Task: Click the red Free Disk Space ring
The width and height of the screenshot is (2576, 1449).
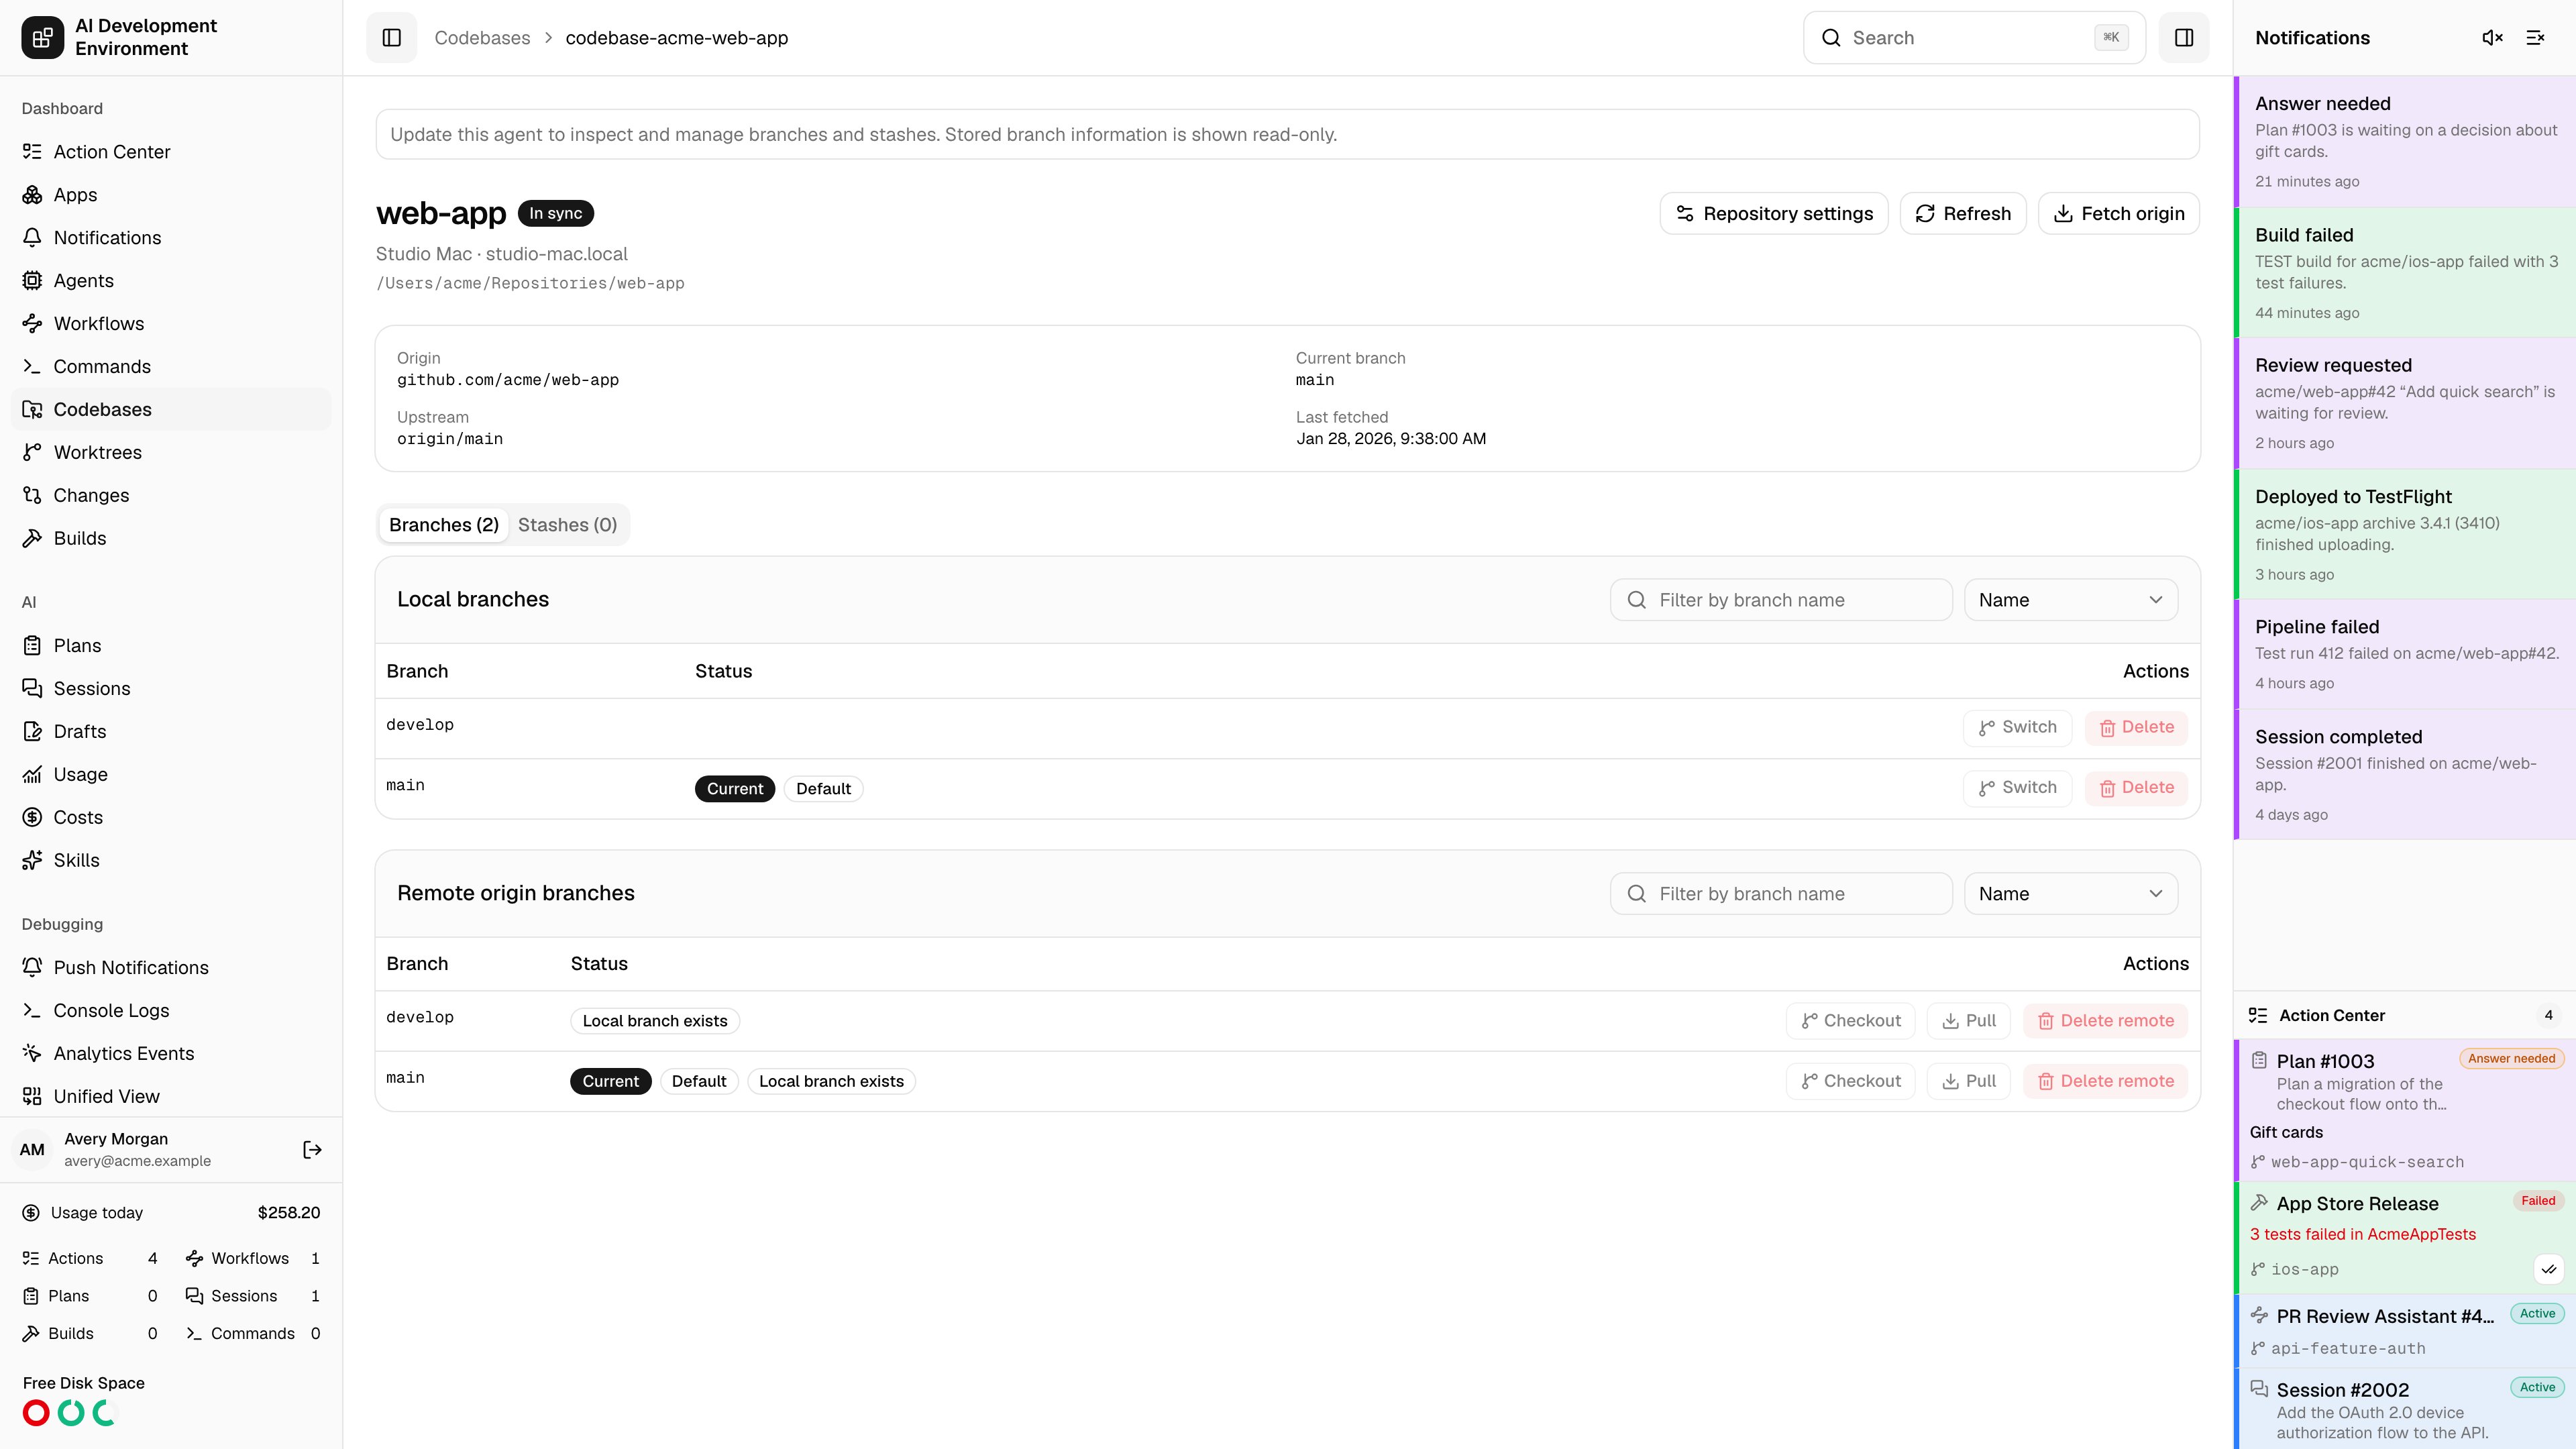Action: (36, 1413)
